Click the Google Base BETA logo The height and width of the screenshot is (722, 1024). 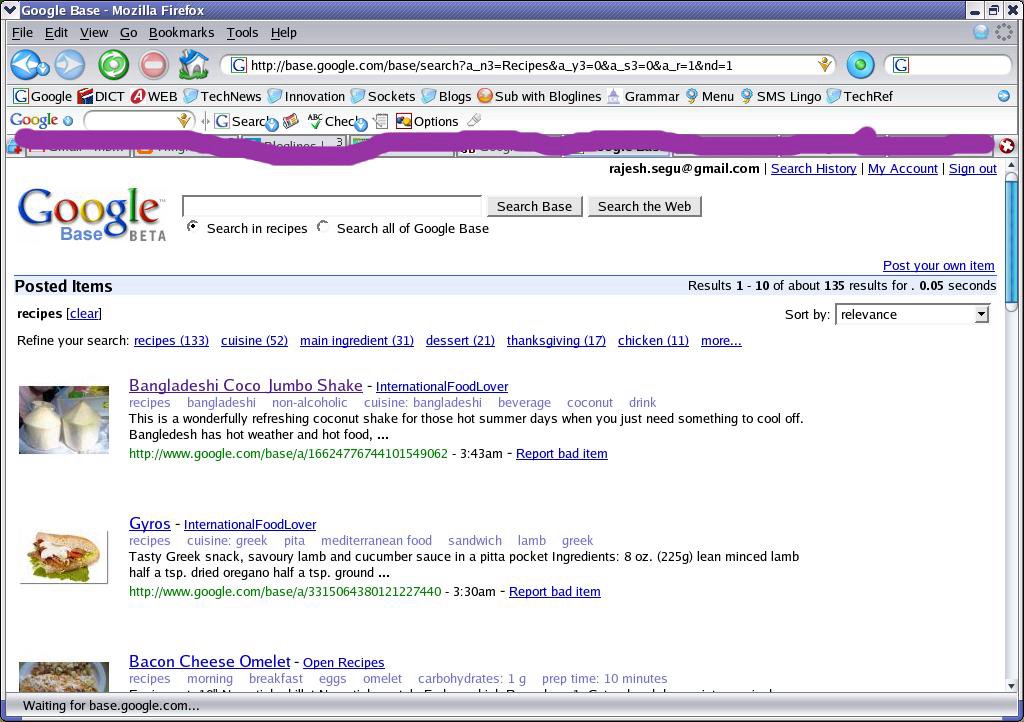(91, 215)
